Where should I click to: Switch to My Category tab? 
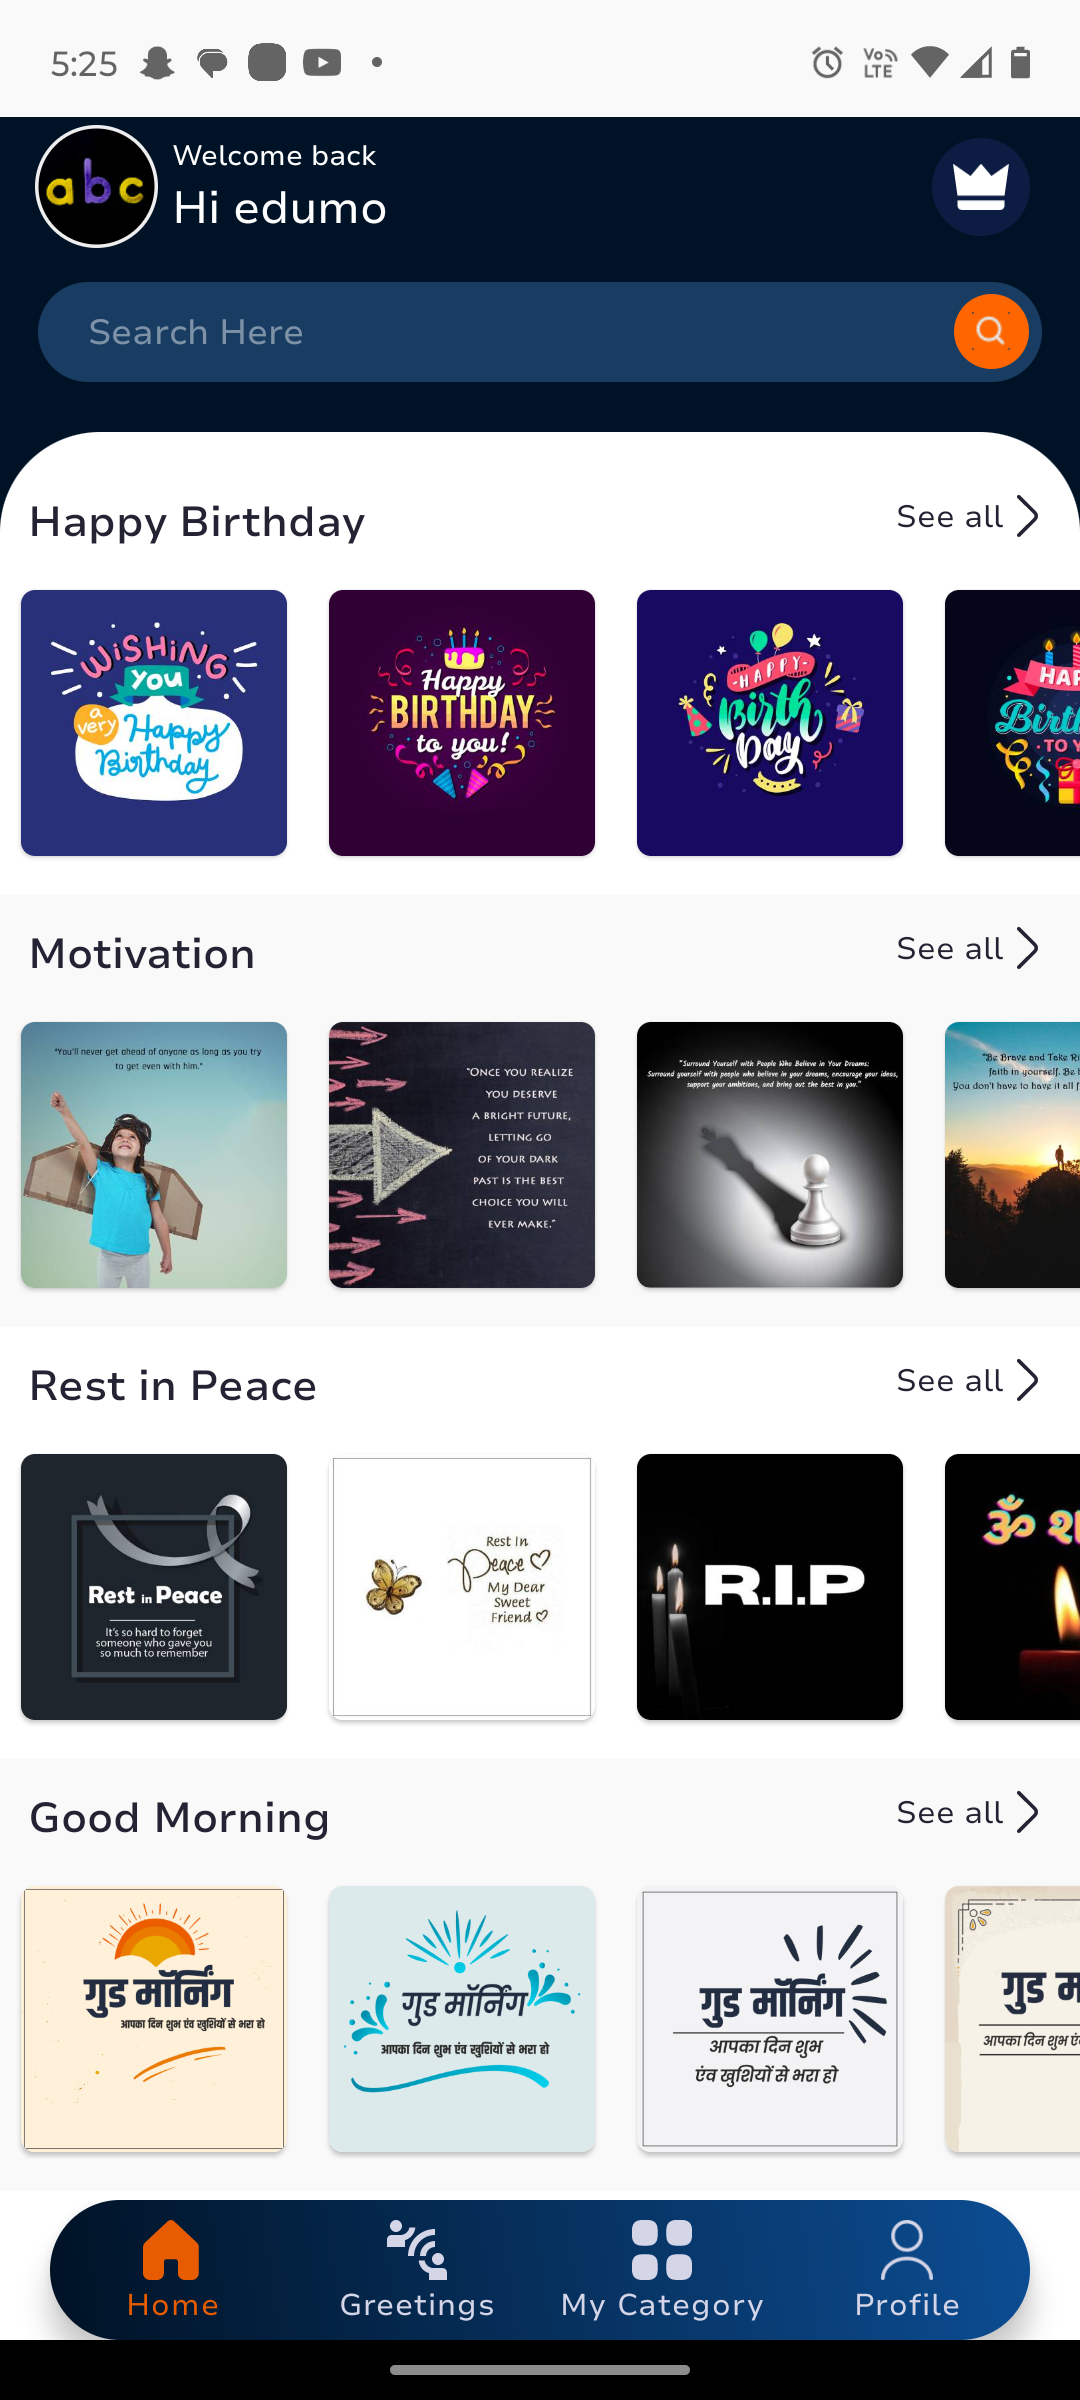click(662, 2269)
